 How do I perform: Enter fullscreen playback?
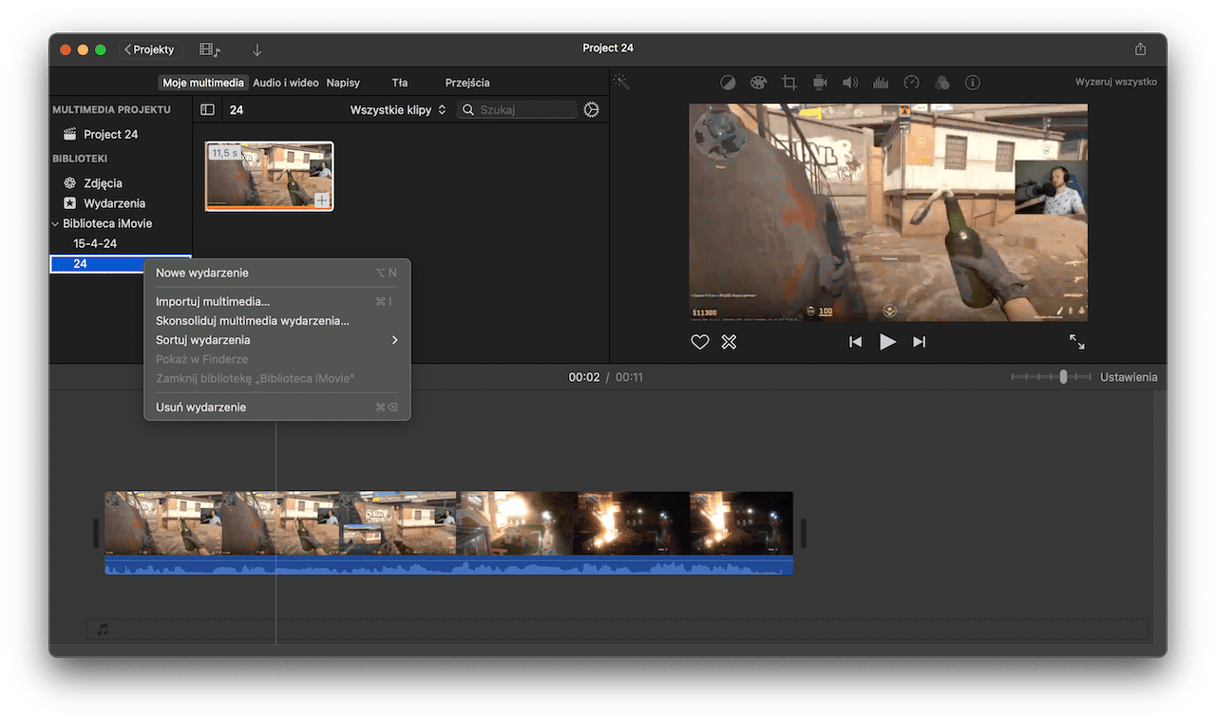tap(1077, 342)
